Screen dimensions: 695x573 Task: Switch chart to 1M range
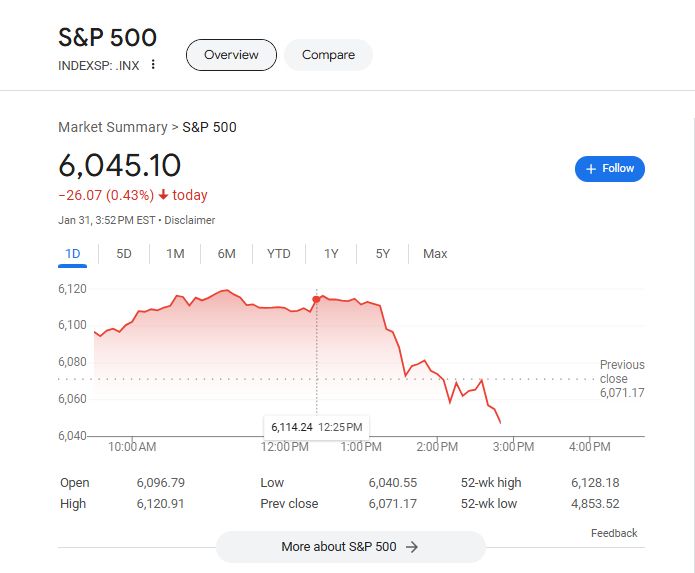tap(175, 254)
